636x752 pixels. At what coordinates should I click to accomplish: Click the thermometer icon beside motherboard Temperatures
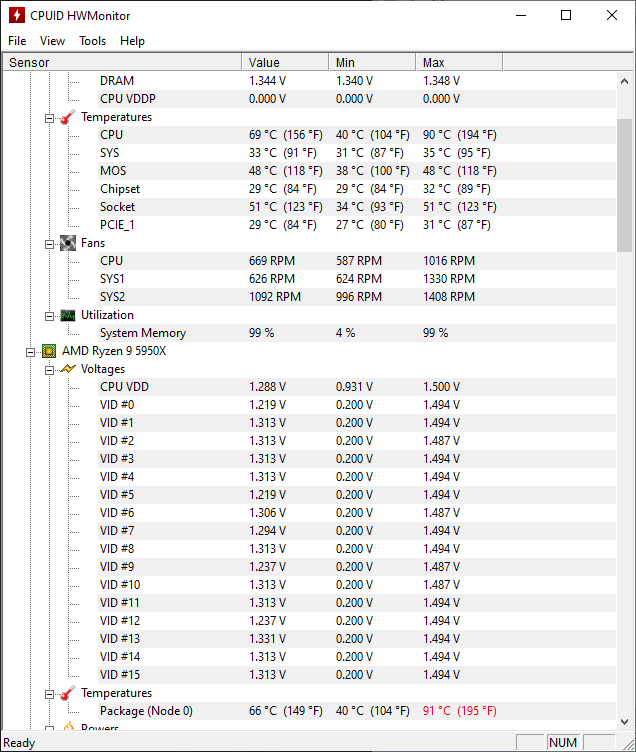tap(68, 117)
